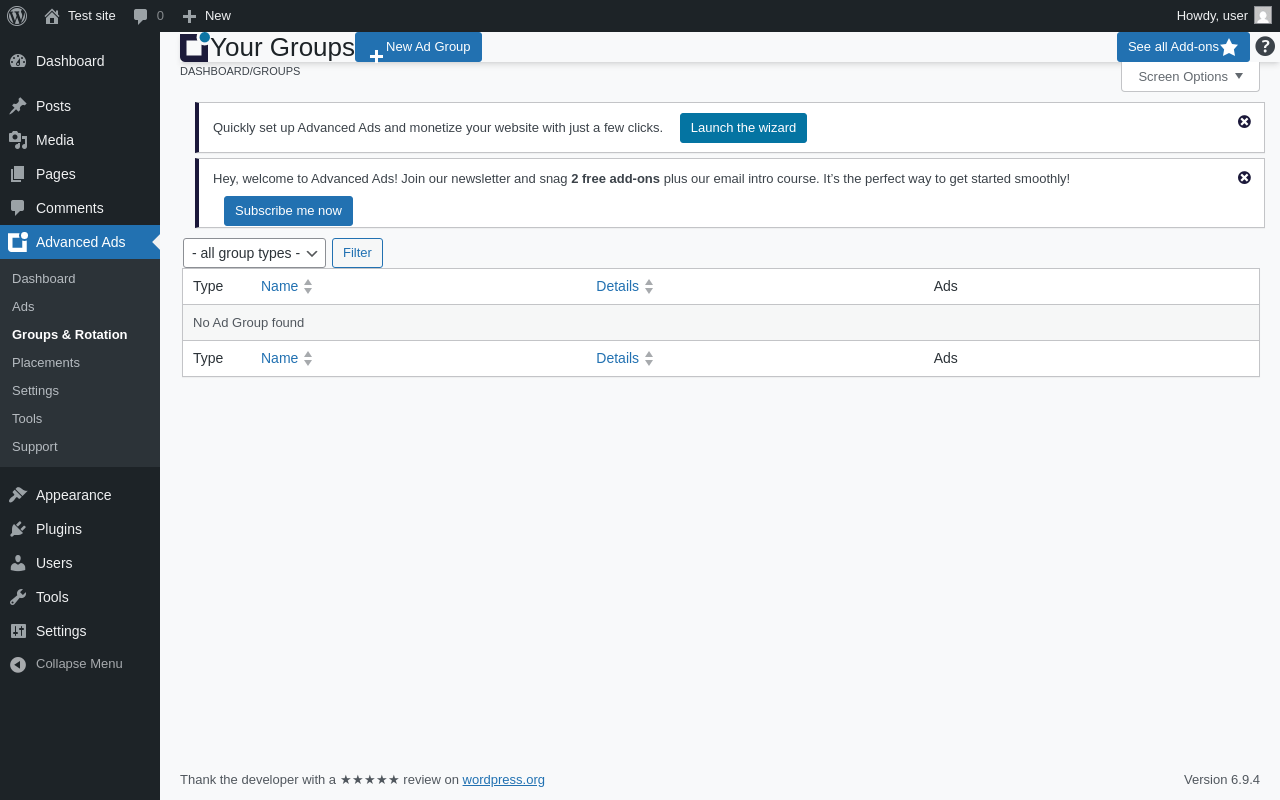1280x800 pixels.
Task: Click the Your Groups heading
Action: click(x=282, y=47)
